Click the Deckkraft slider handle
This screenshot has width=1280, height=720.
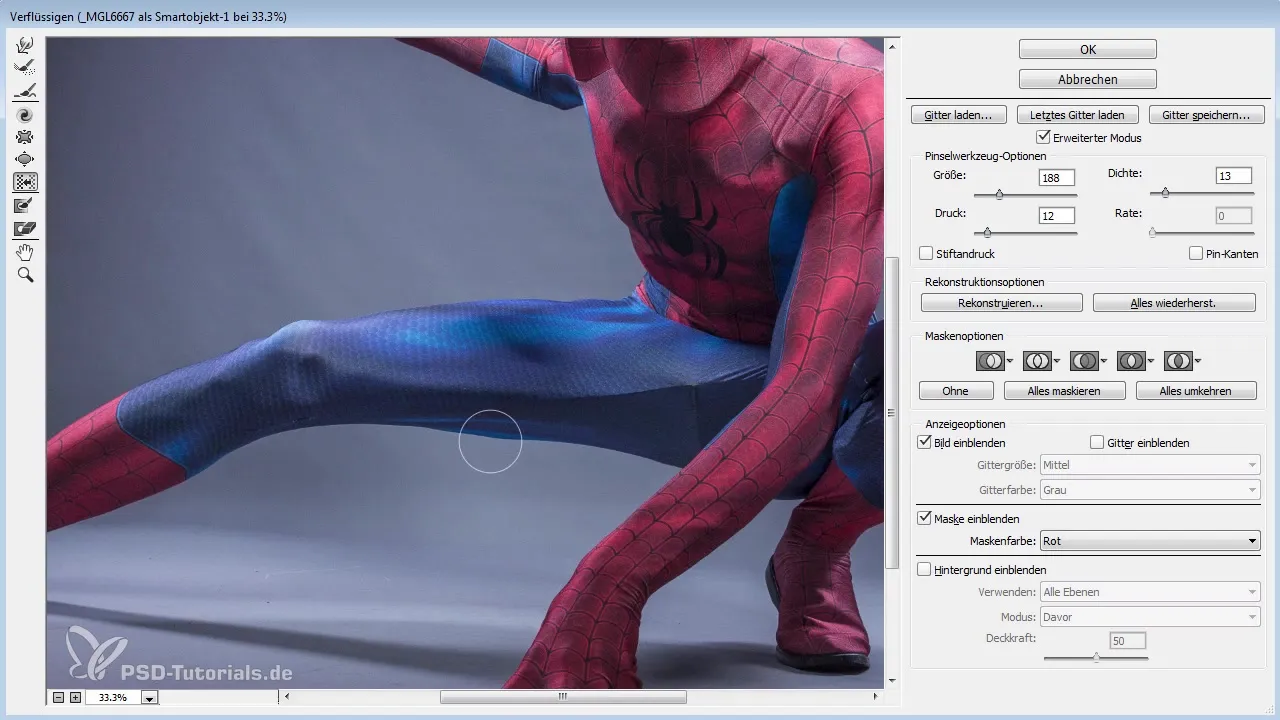tap(1096, 657)
